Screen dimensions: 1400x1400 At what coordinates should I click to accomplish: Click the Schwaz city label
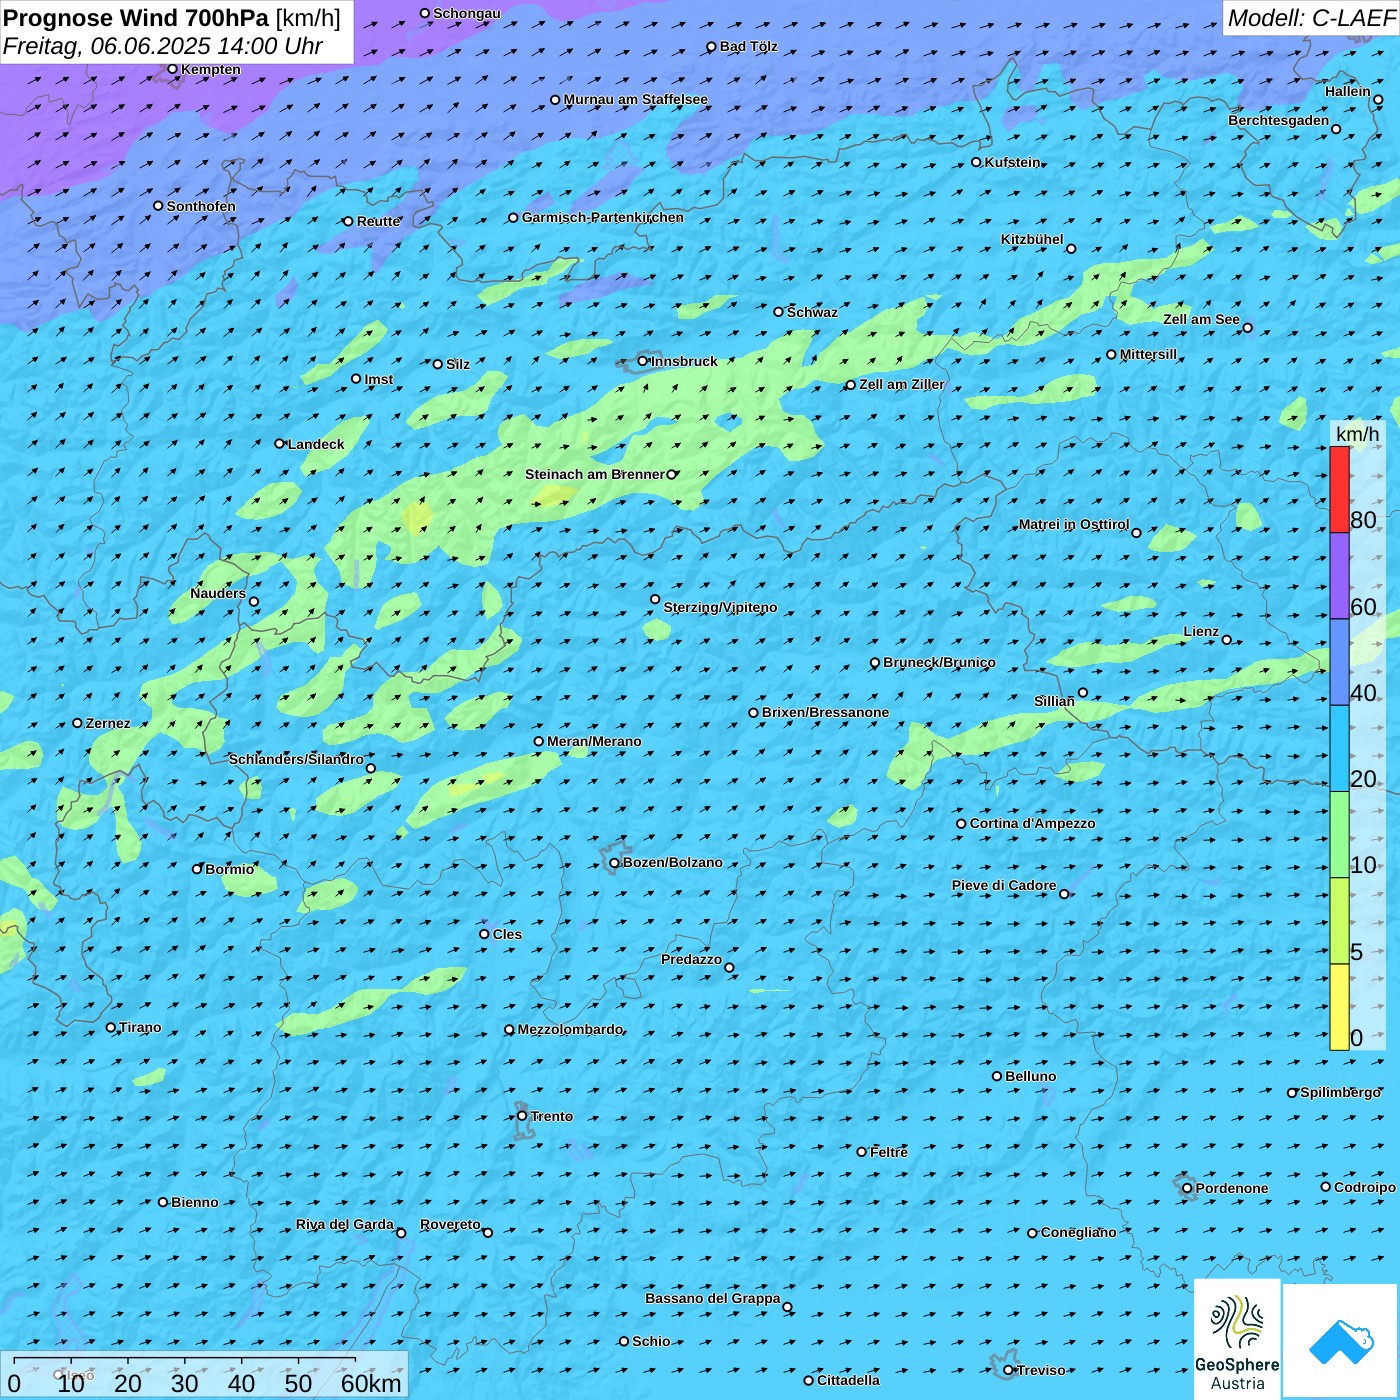[x=812, y=312]
